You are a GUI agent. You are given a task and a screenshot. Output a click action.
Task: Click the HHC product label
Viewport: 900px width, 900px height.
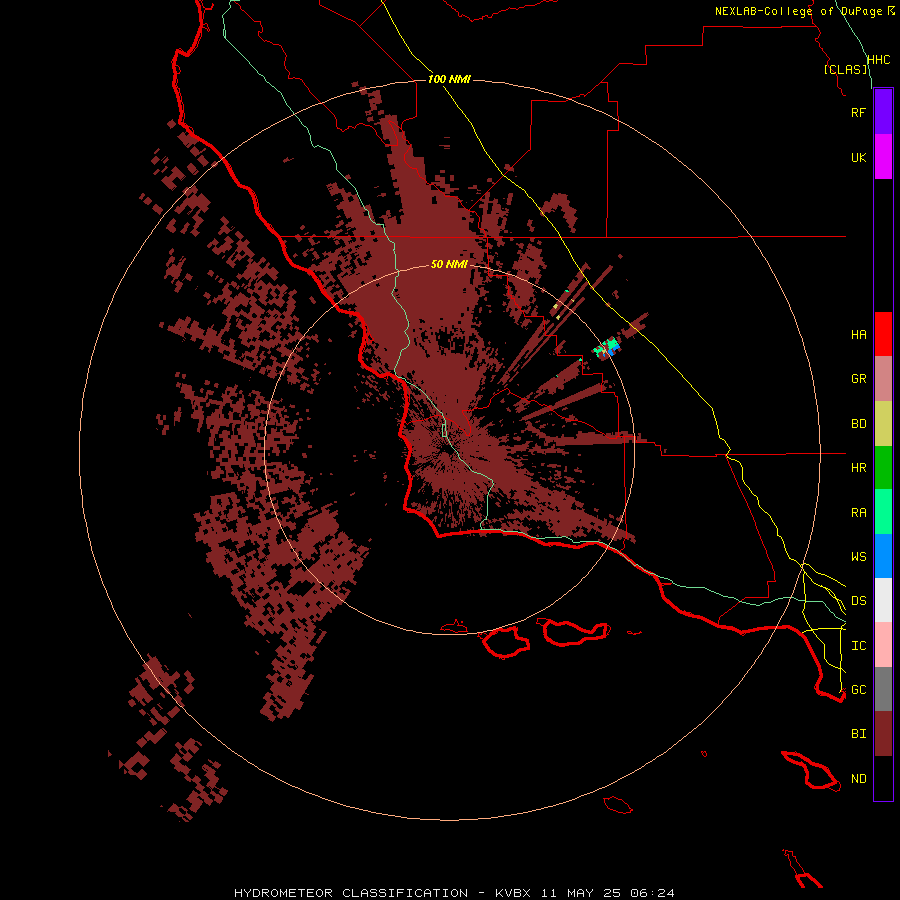click(878, 60)
